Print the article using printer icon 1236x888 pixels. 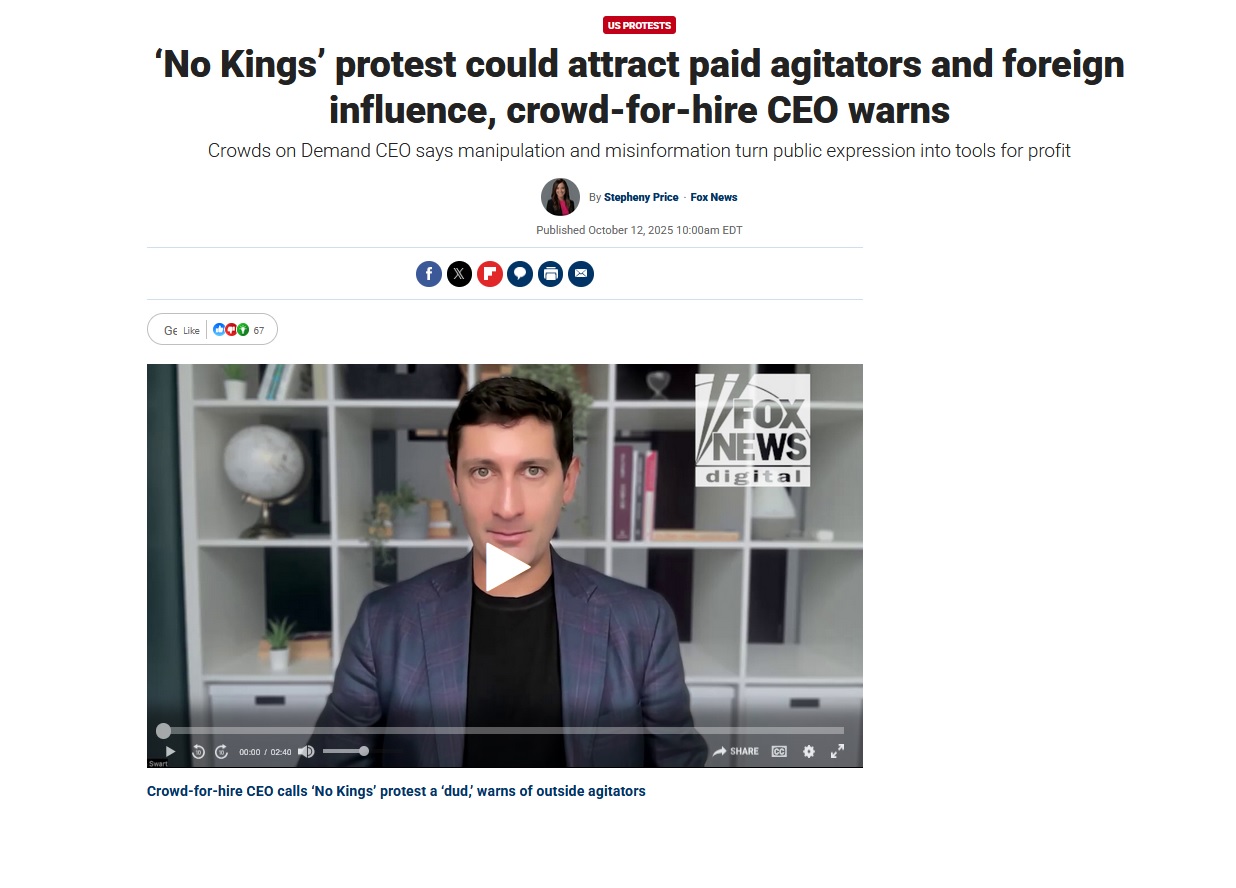[550, 274]
